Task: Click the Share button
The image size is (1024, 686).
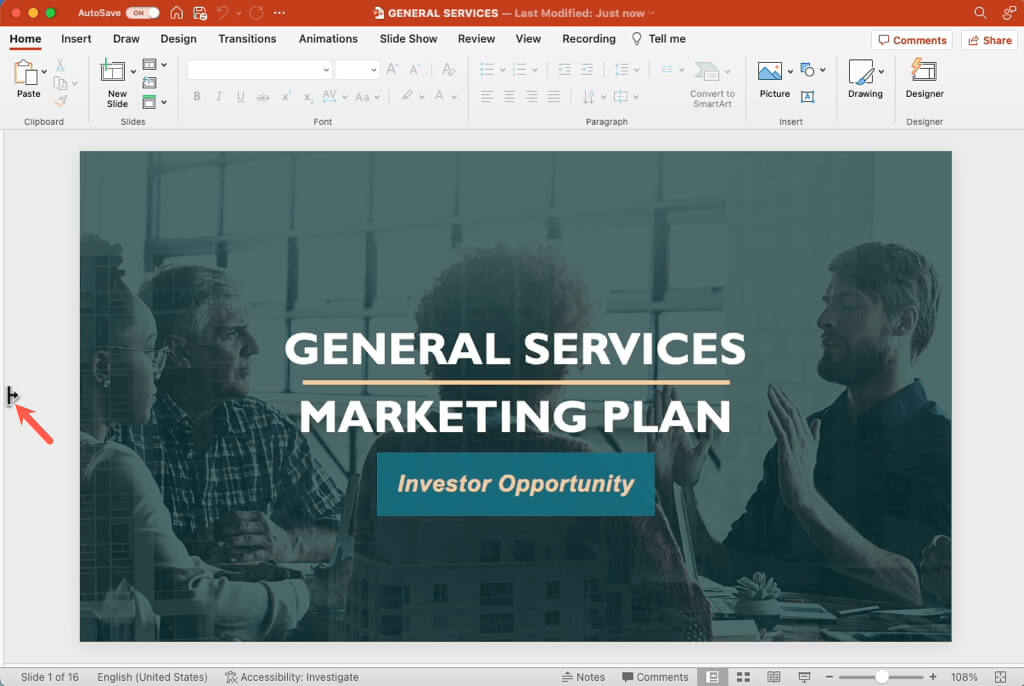Action: (989, 40)
